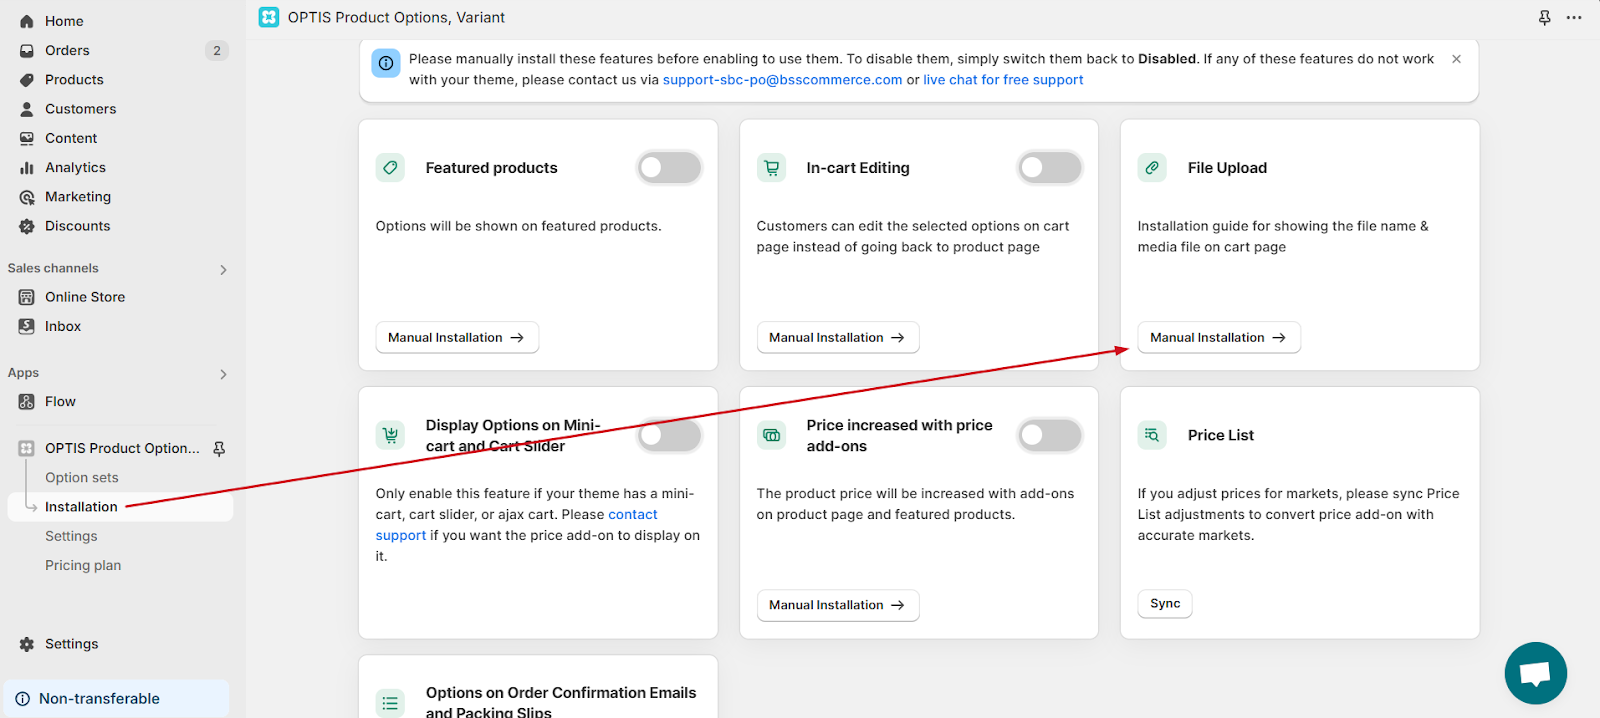Enable the In-cart Editing toggle

tap(1050, 168)
